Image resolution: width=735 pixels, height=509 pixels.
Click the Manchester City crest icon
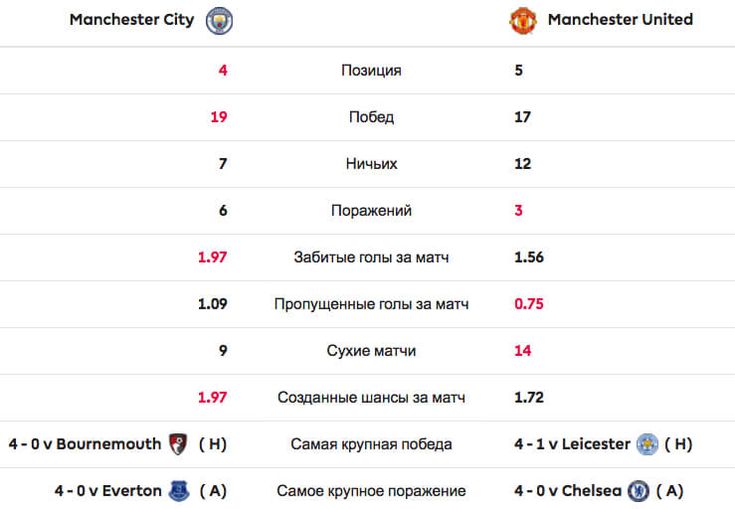click(x=219, y=21)
